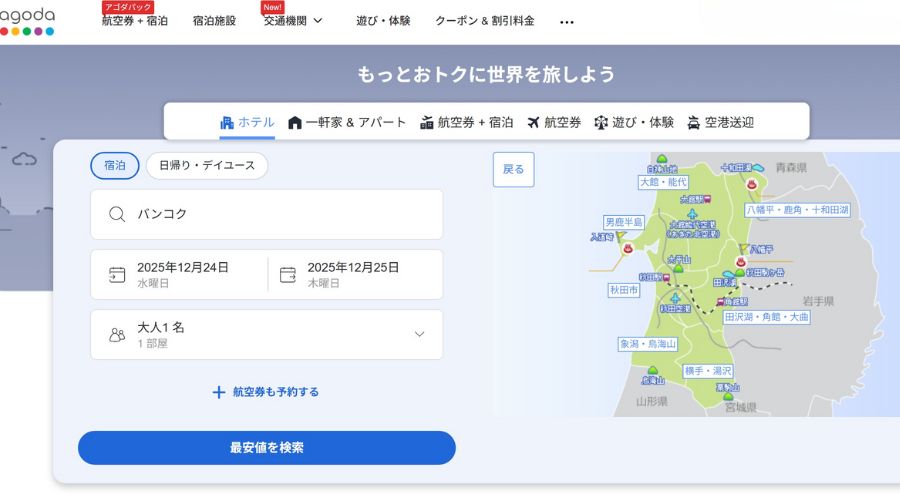Click the ホテル tab building icon
The height and width of the screenshot is (500, 900).
(227, 122)
